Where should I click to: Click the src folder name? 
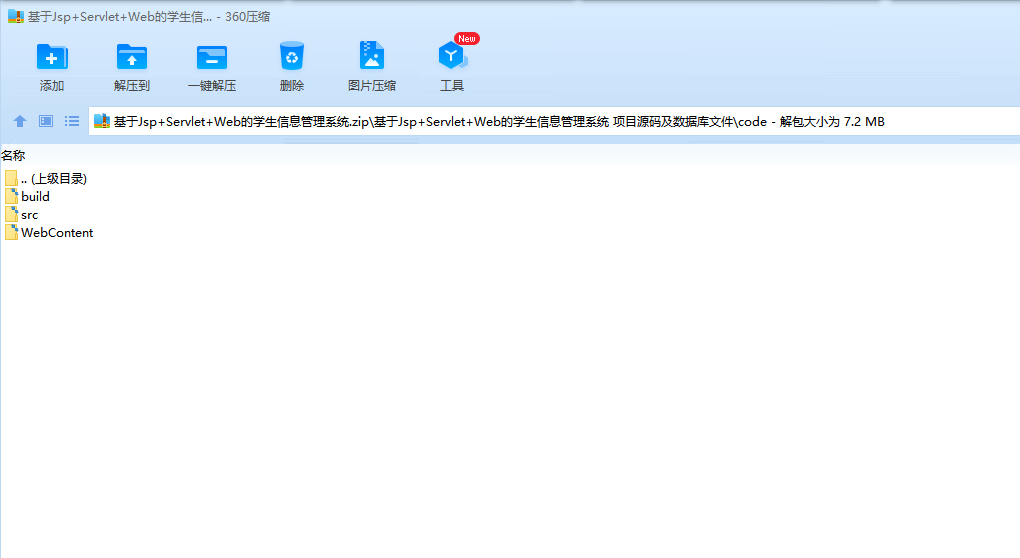click(x=29, y=215)
